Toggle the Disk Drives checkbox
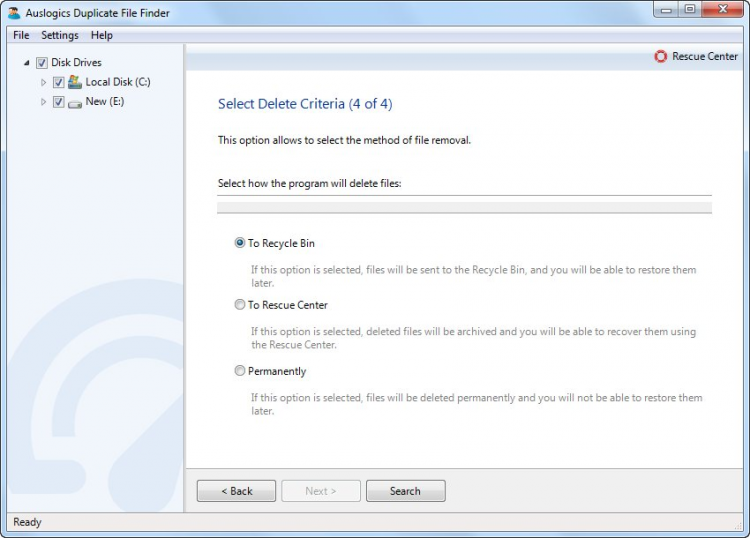Image resolution: width=750 pixels, height=538 pixels. point(42,63)
